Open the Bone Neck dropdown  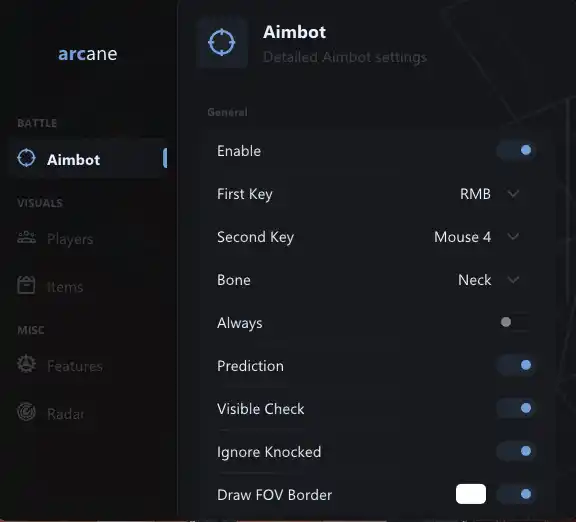pyautogui.click(x=489, y=280)
